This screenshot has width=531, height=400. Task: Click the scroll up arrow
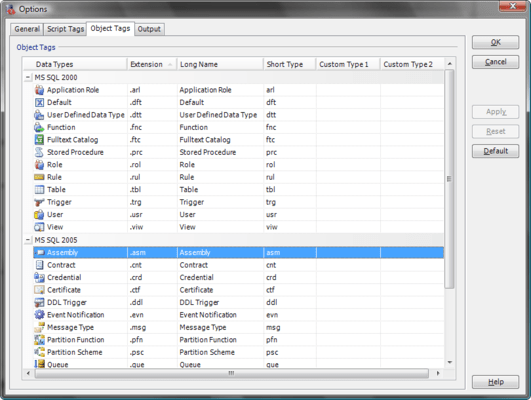click(450, 64)
